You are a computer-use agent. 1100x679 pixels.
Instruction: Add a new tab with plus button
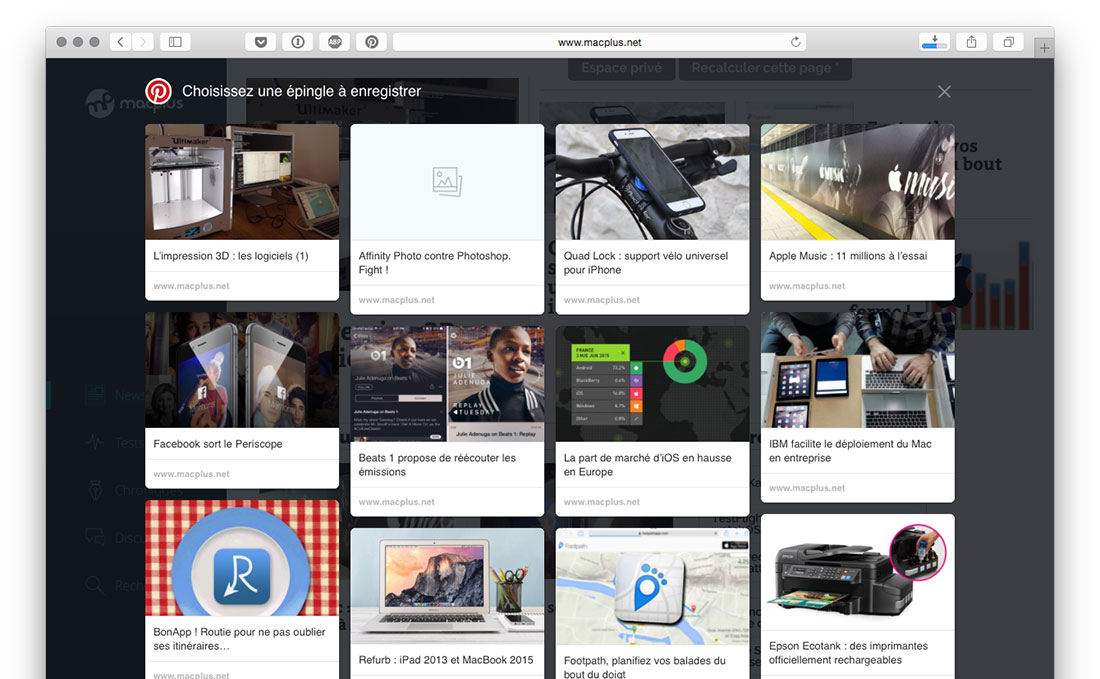(1045, 48)
